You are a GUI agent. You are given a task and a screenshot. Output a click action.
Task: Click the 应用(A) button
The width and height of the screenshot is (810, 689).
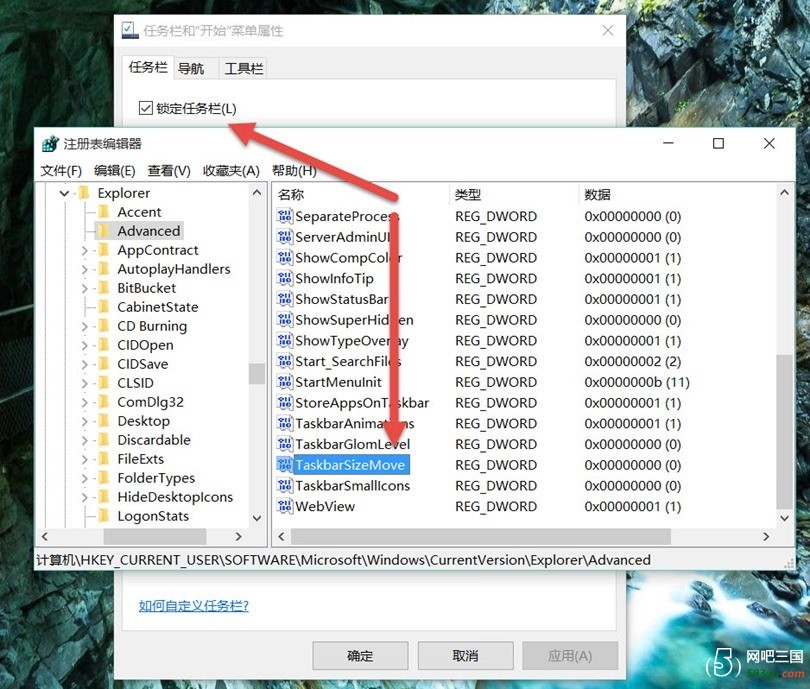pos(570,655)
